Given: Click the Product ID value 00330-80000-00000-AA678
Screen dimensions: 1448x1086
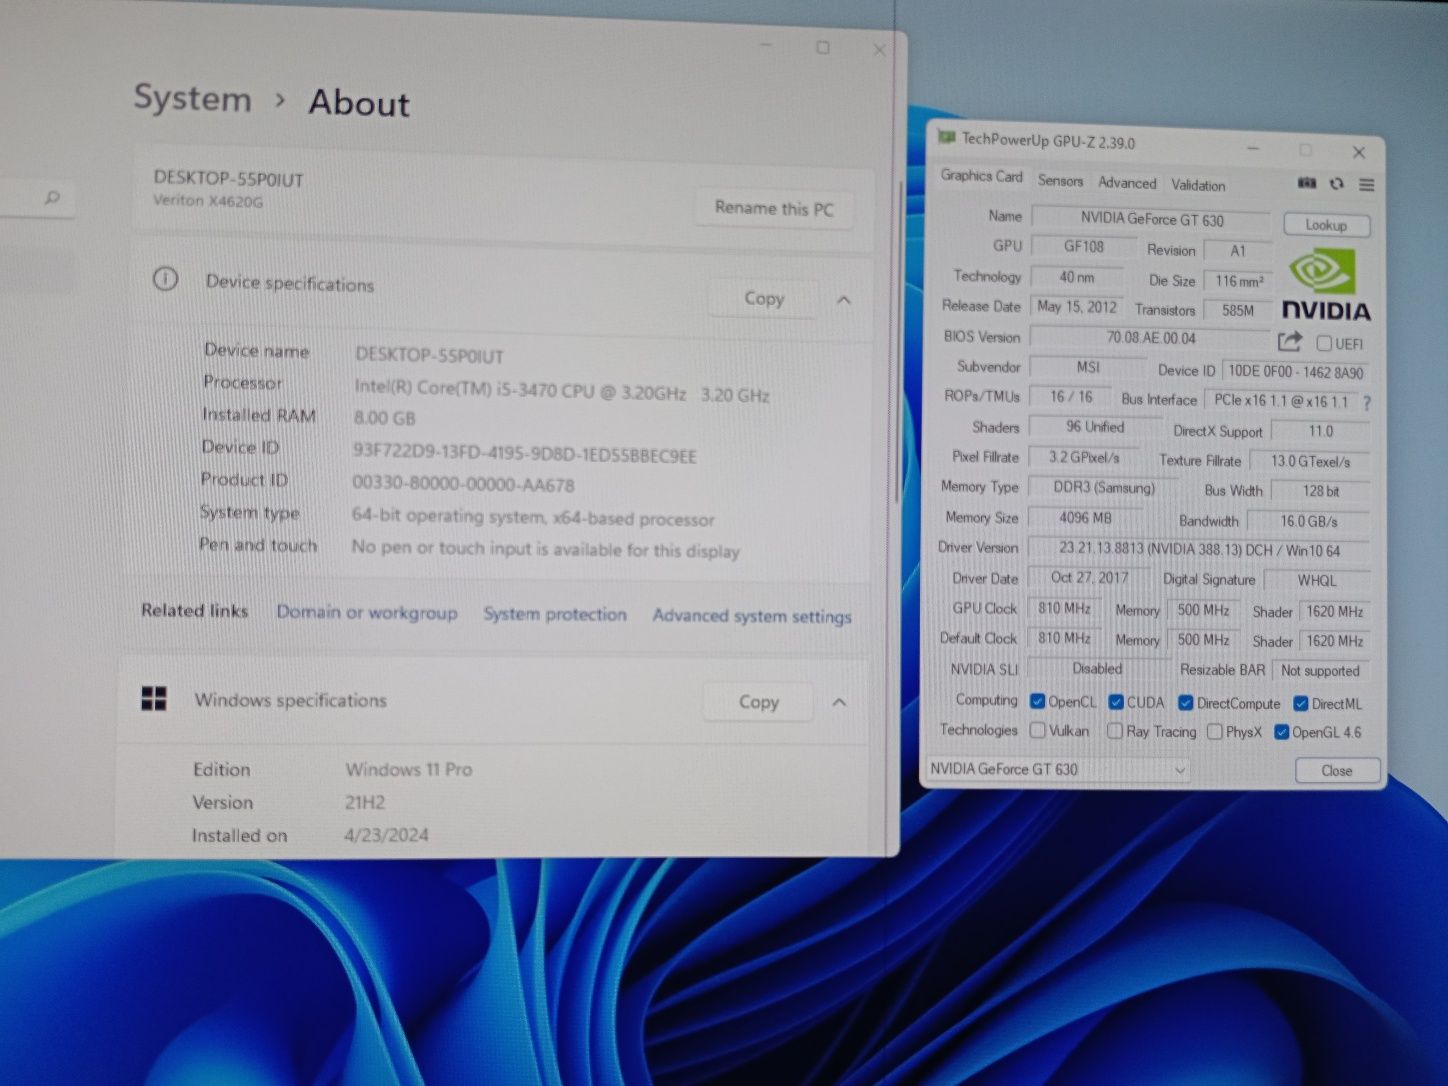Looking at the screenshot, I should 463,485.
